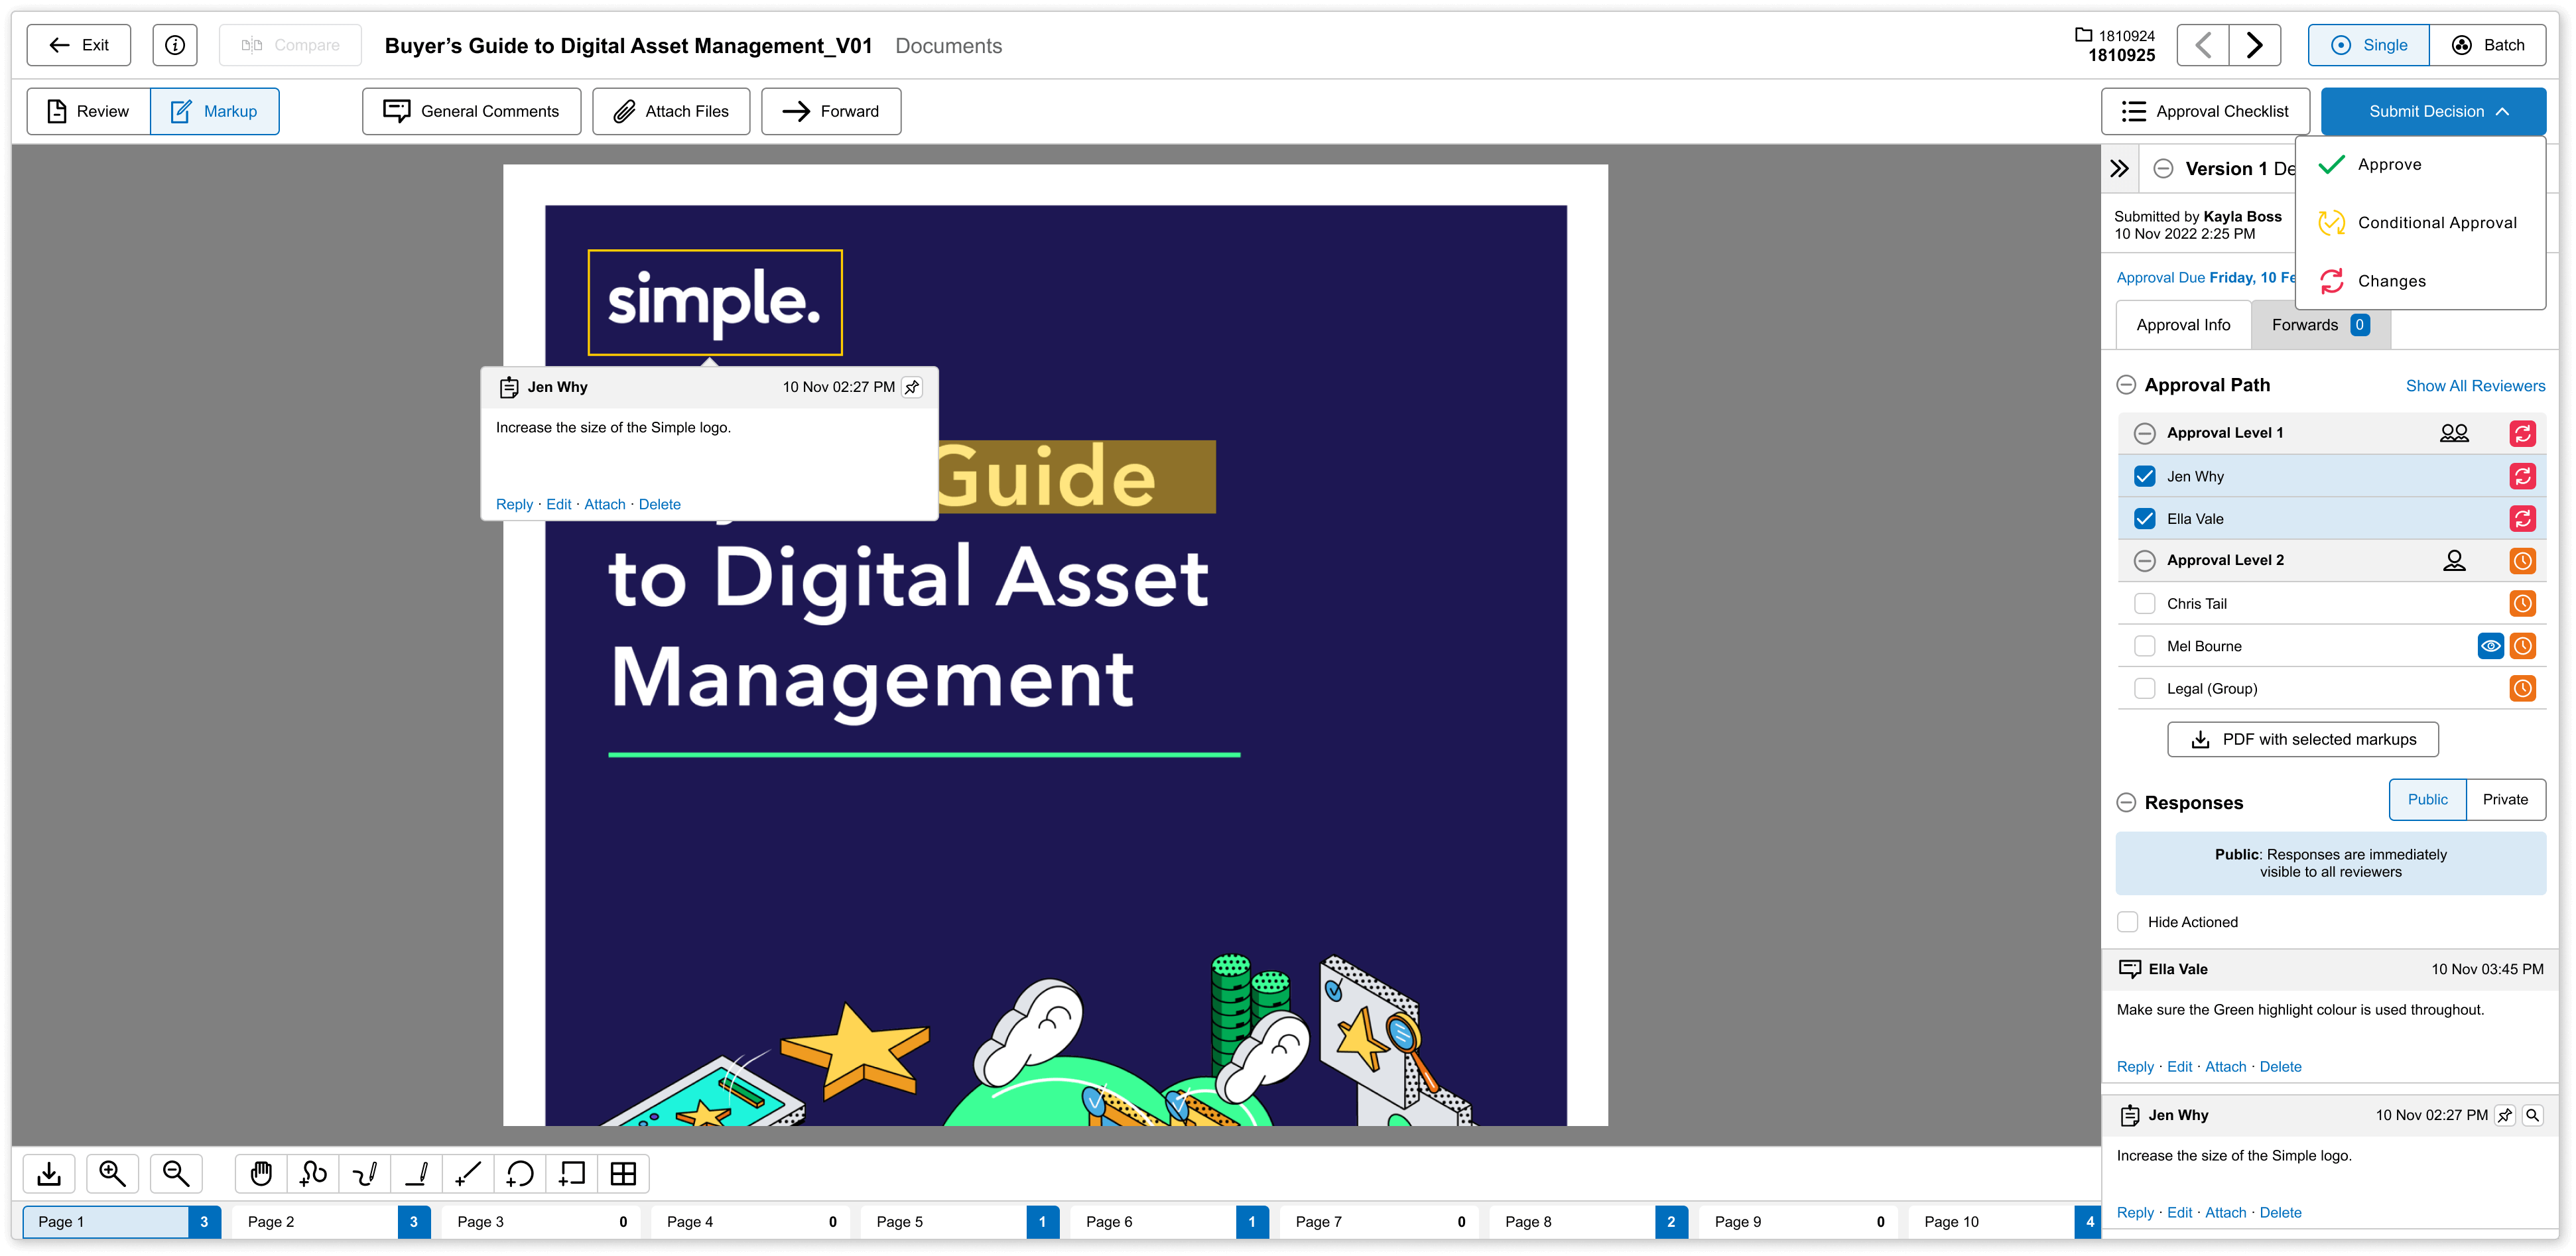Open the page grid thumbnail view
This screenshot has height=1256, width=2576.
623,1173
